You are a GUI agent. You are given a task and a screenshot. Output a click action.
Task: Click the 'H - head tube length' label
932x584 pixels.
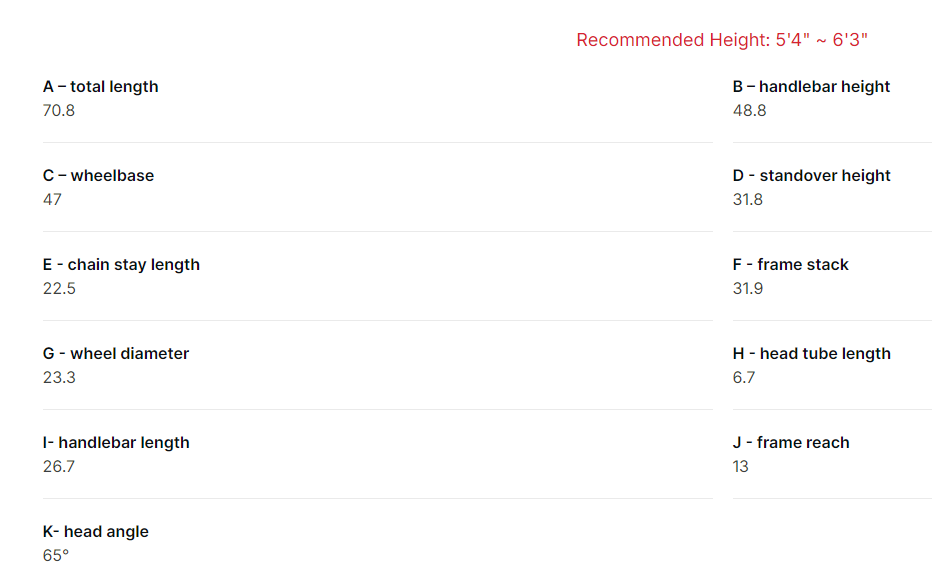811,354
